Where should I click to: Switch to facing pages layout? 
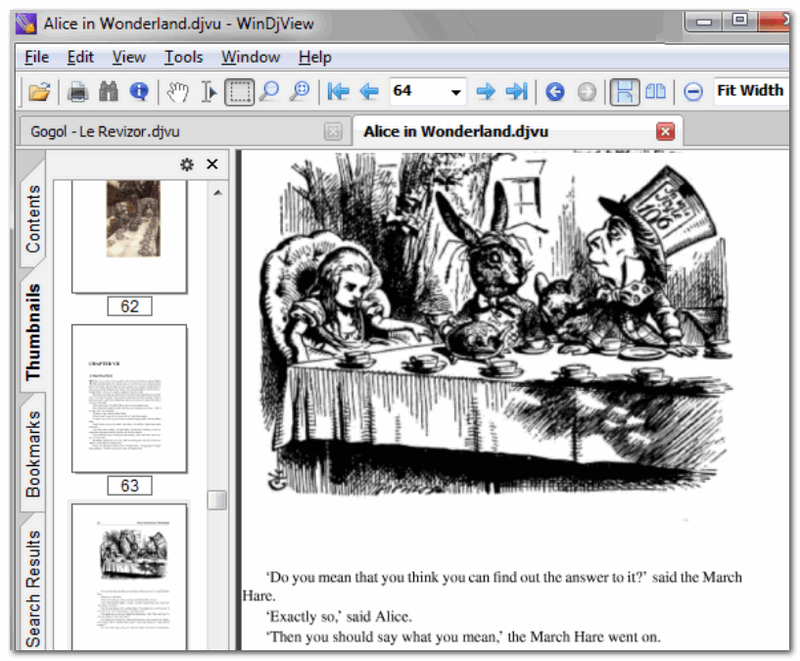pyautogui.click(x=655, y=92)
